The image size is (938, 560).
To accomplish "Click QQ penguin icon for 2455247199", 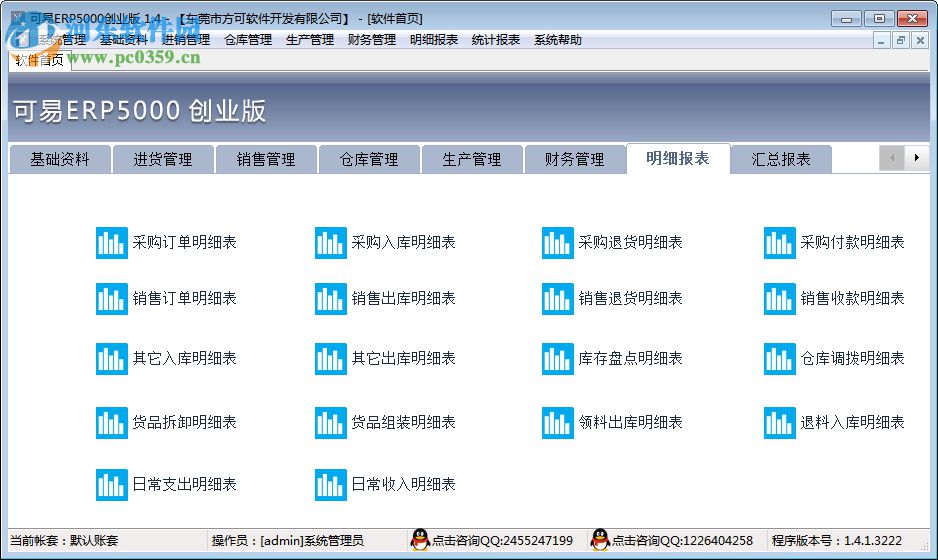I will point(421,540).
